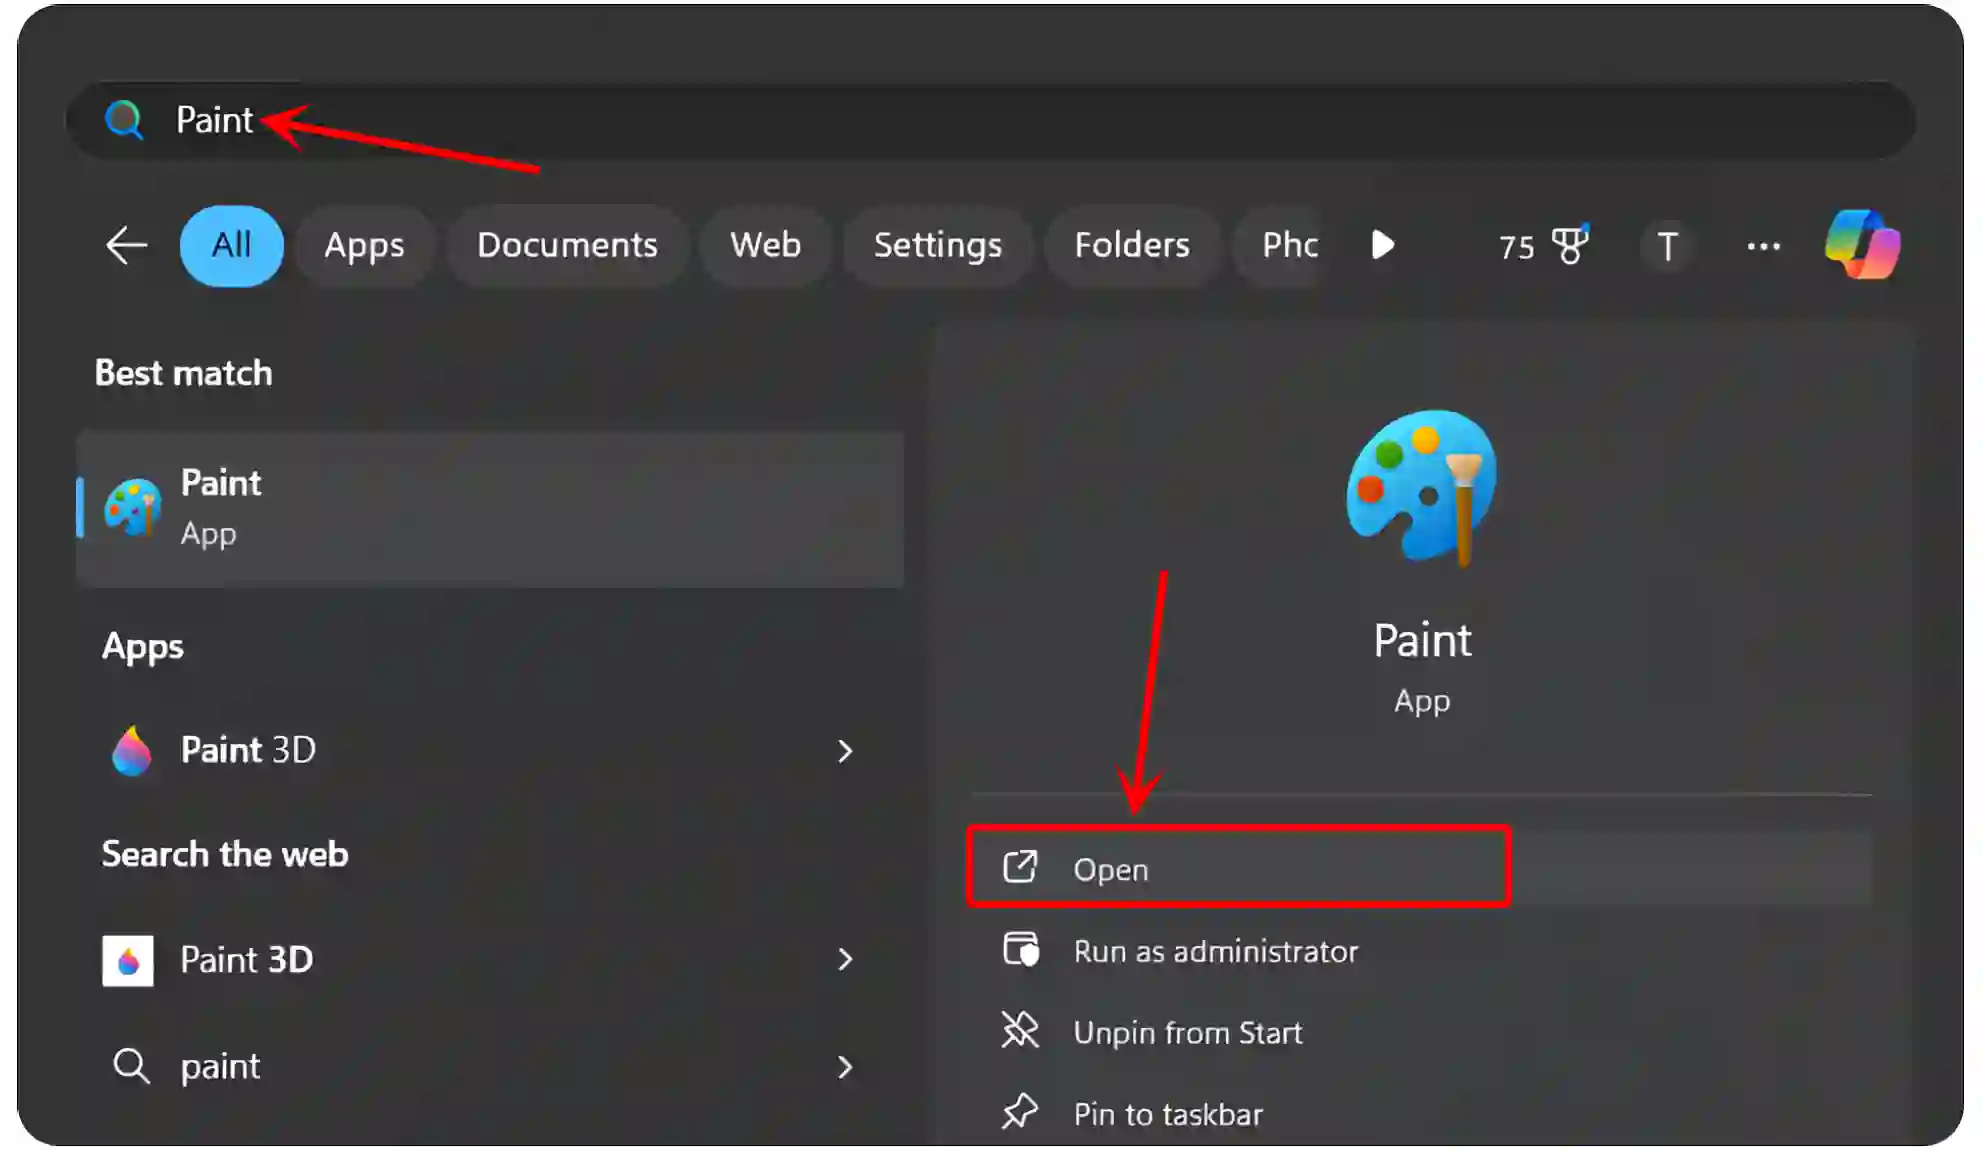Open the Paint 3D web search result
Image resolution: width=1982 pixels, height=1150 pixels.
(x=490, y=960)
